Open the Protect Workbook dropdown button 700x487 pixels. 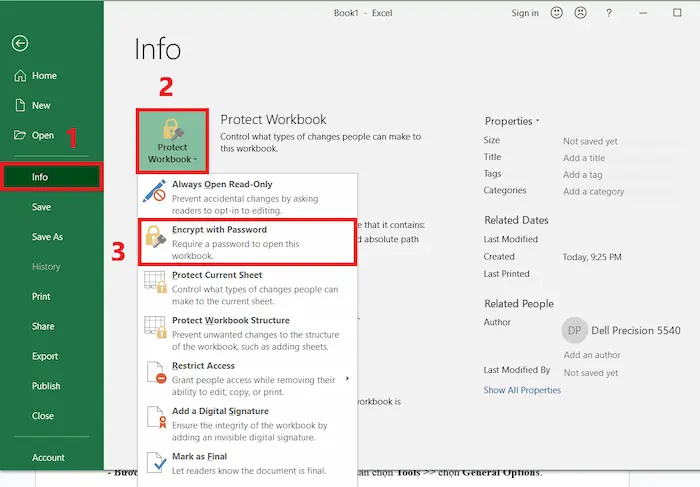pyautogui.click(x=173, y=141)
